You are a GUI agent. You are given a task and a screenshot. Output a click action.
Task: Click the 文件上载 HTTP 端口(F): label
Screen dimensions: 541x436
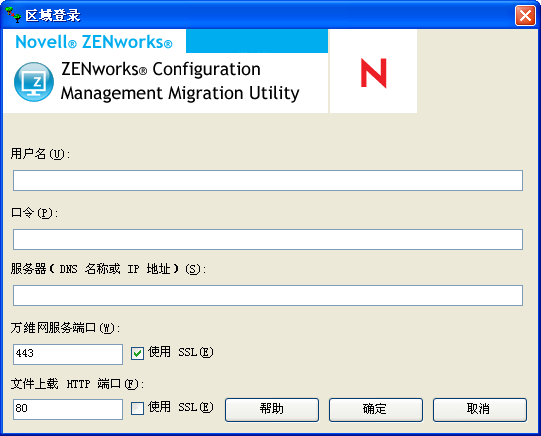[x=77, y=384]
